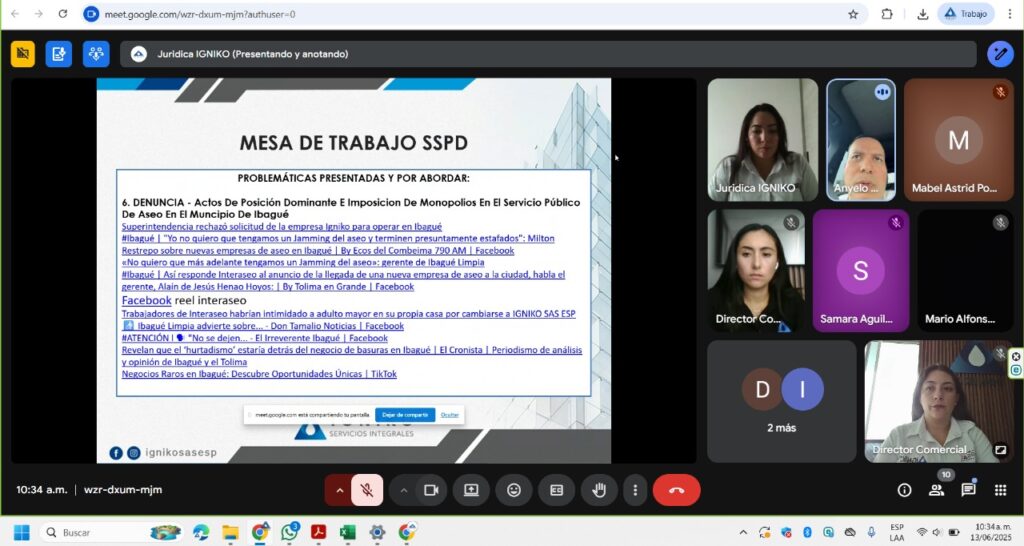Image resolution: width=1024 pixels, height=546 pixels.
Task: Toggle the camera button
Action: click(431, 490)
